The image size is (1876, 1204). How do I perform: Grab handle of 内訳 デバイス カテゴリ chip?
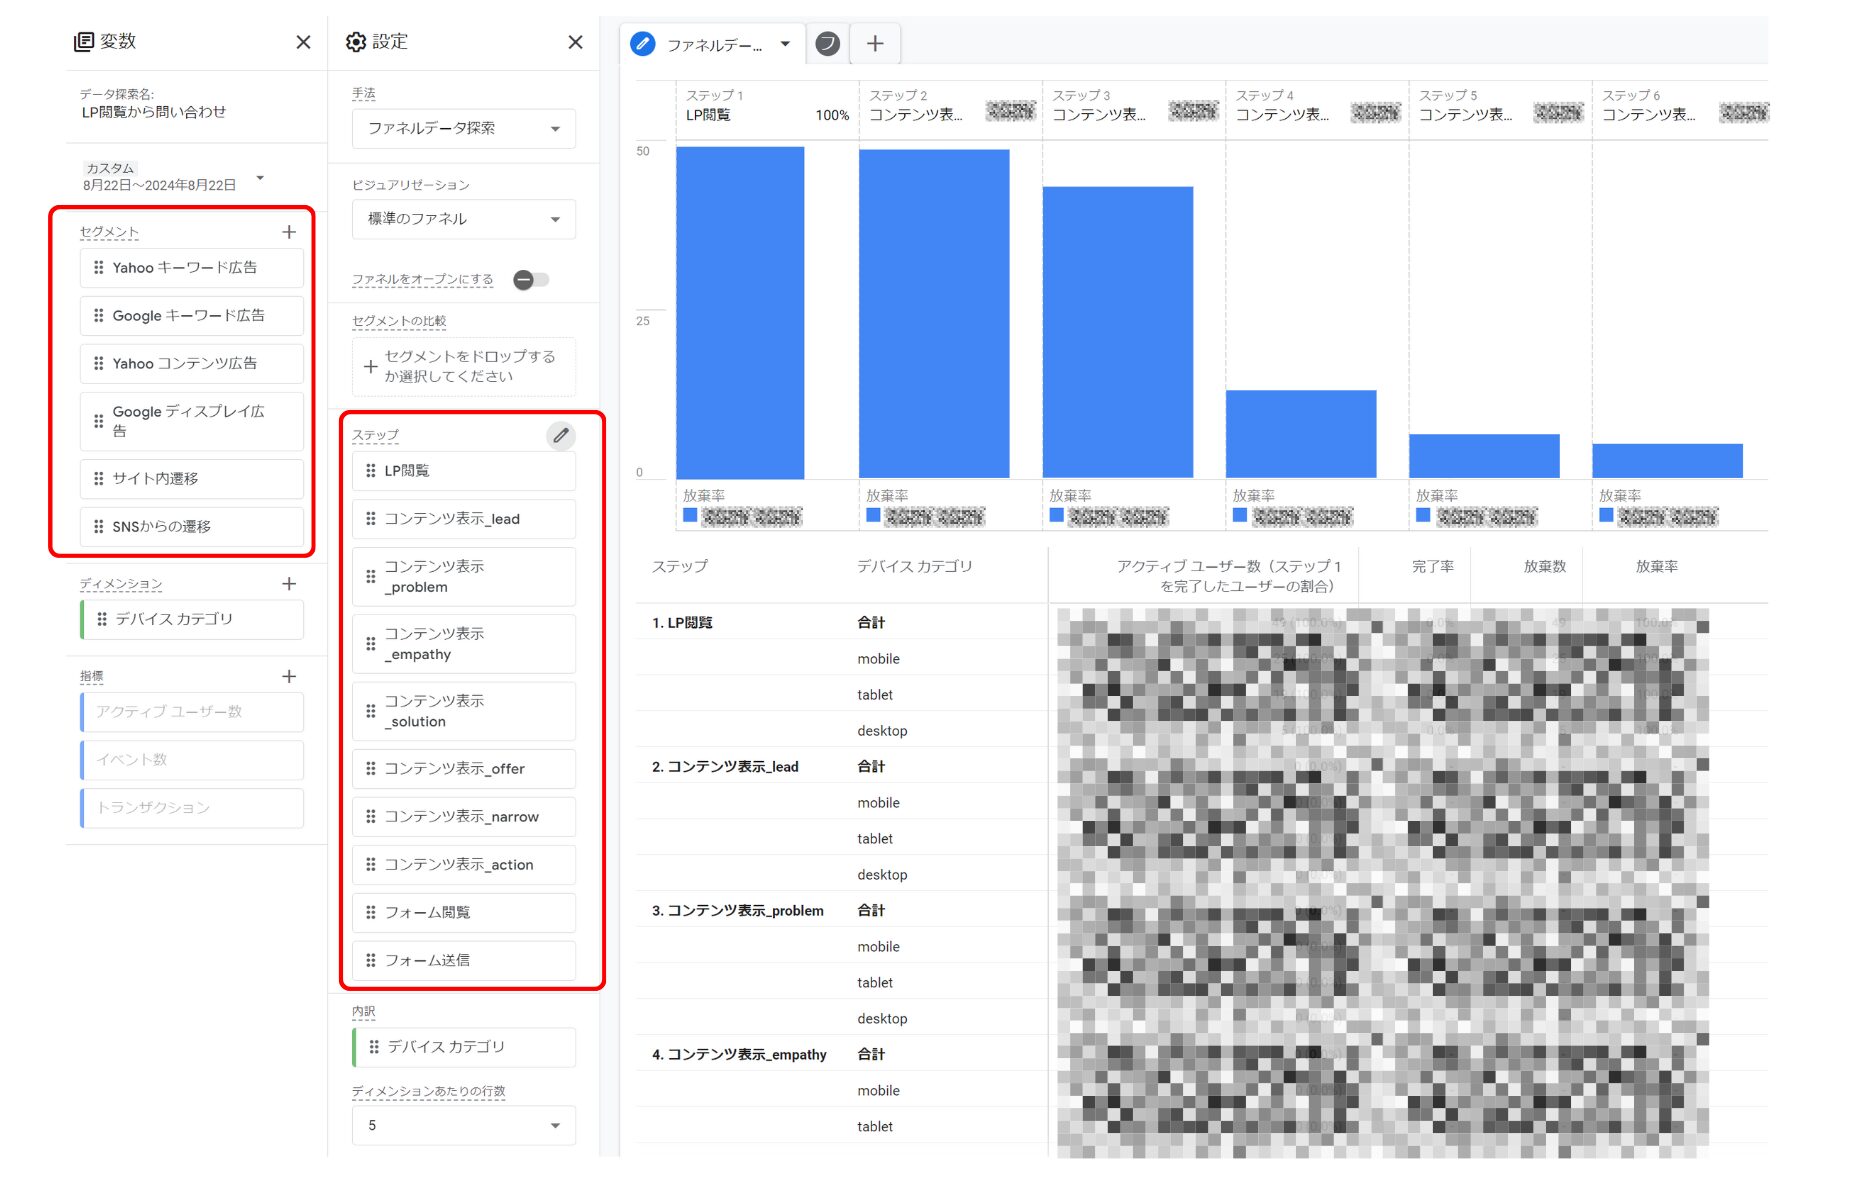373,1047
